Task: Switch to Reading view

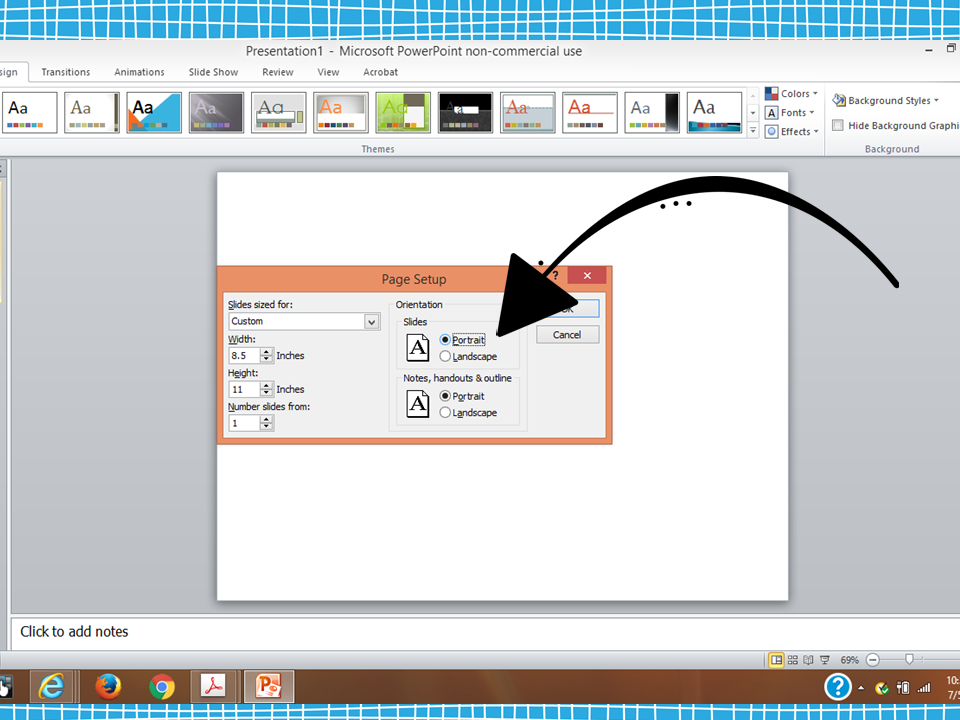Action: 808,659
